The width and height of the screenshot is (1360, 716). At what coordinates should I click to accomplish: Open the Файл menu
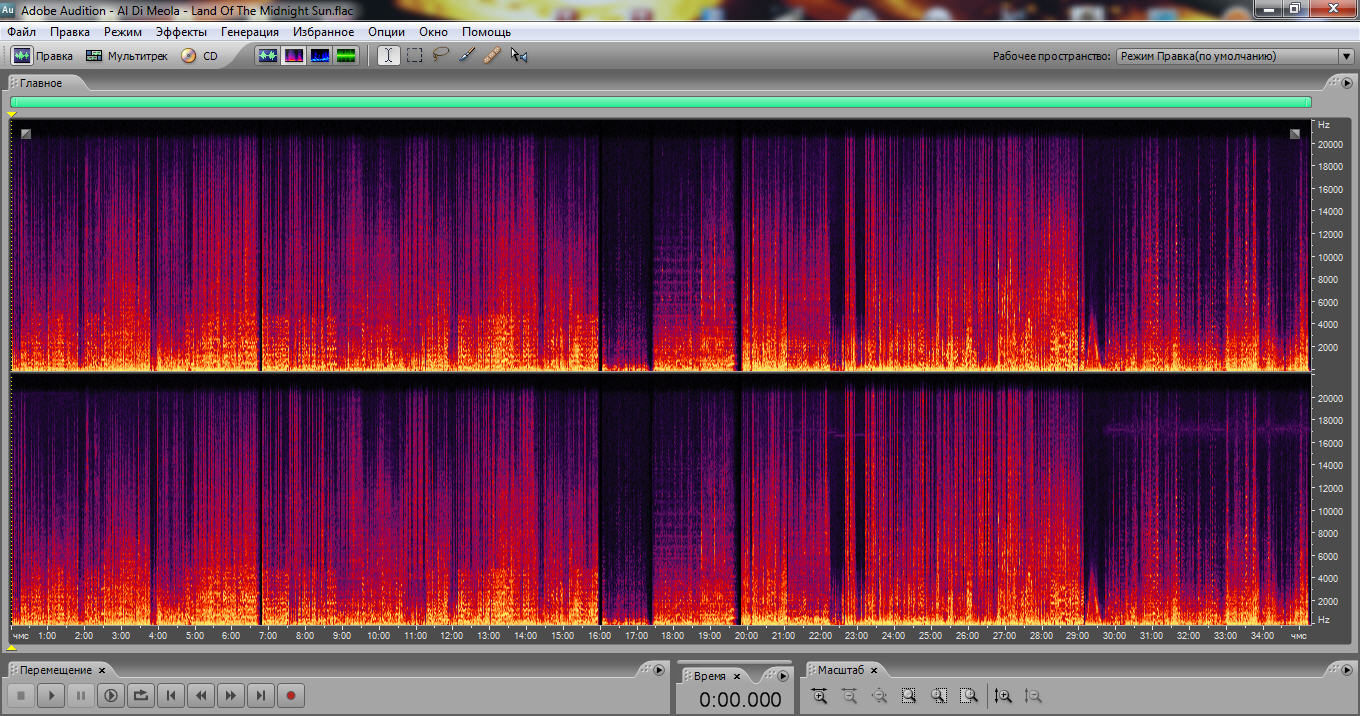pyautogui.click(x=21, y=32)
